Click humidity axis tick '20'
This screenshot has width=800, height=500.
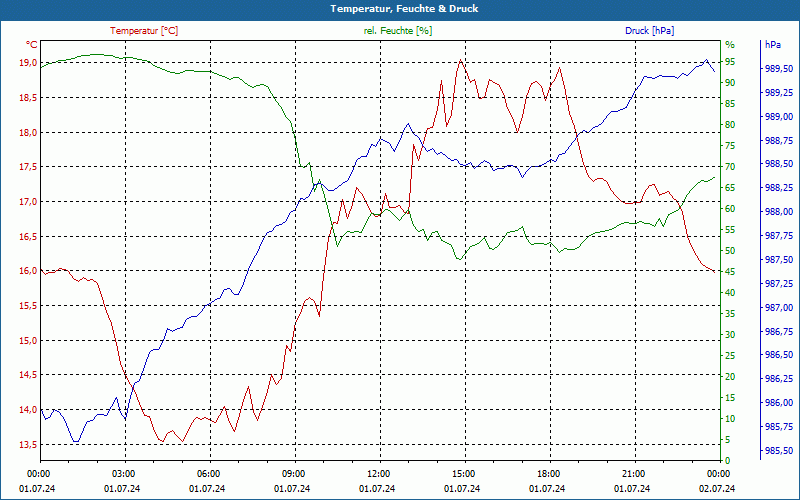pyautogui.click(x=730, y=377)
